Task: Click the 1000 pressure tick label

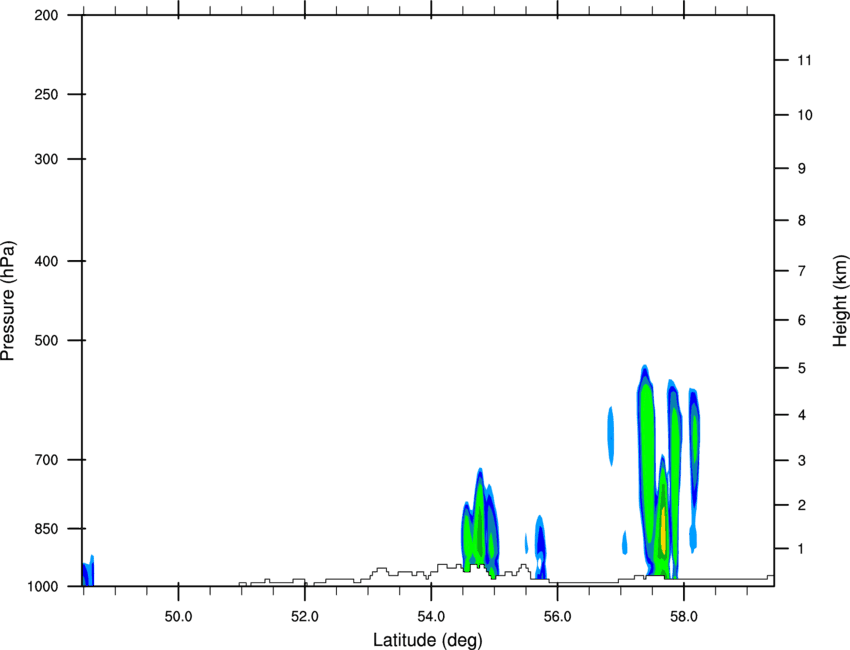Action: pyautogui.click(x=42, y=586)
